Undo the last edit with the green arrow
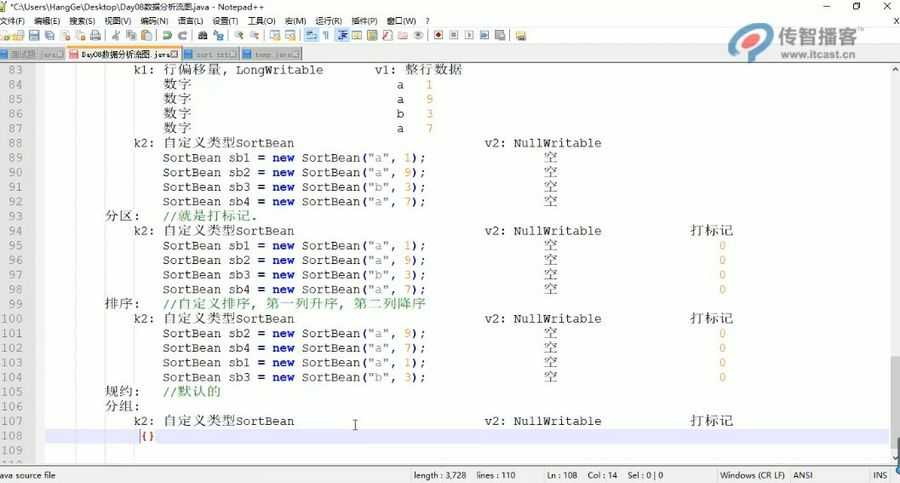This screenshot has width=900, height=483. (167, 36)
